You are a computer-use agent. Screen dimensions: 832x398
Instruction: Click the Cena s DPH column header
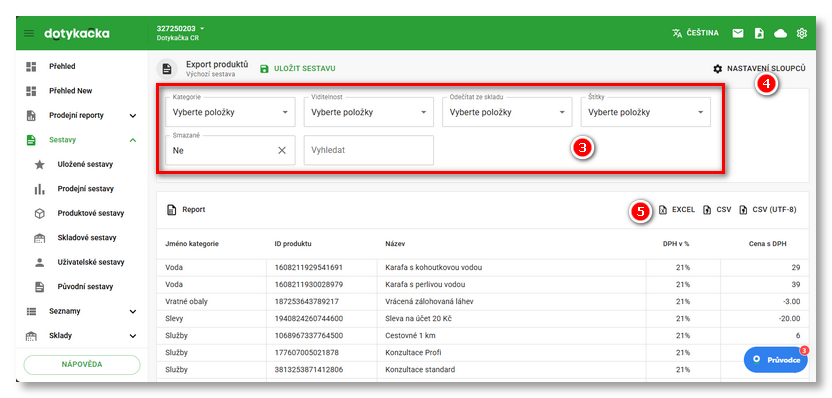(769, 244)
